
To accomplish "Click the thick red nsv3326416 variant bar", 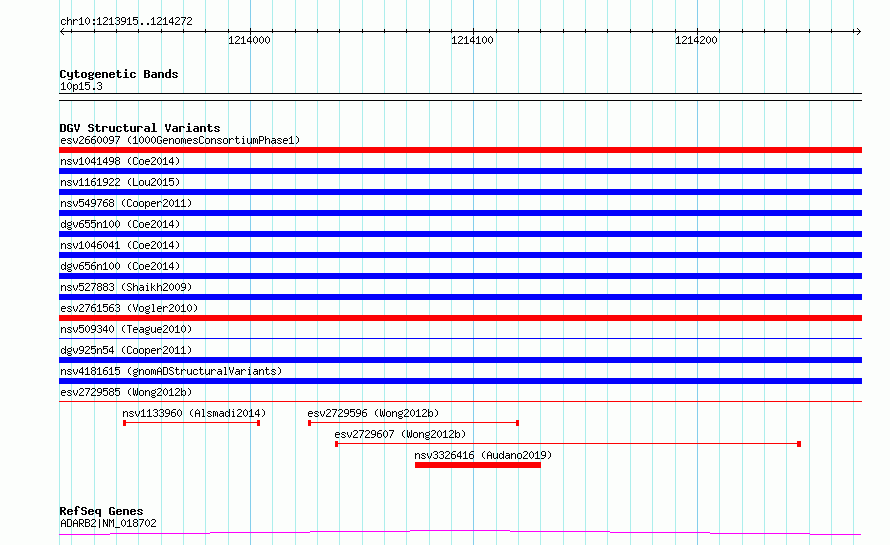I will coord(478,465).
